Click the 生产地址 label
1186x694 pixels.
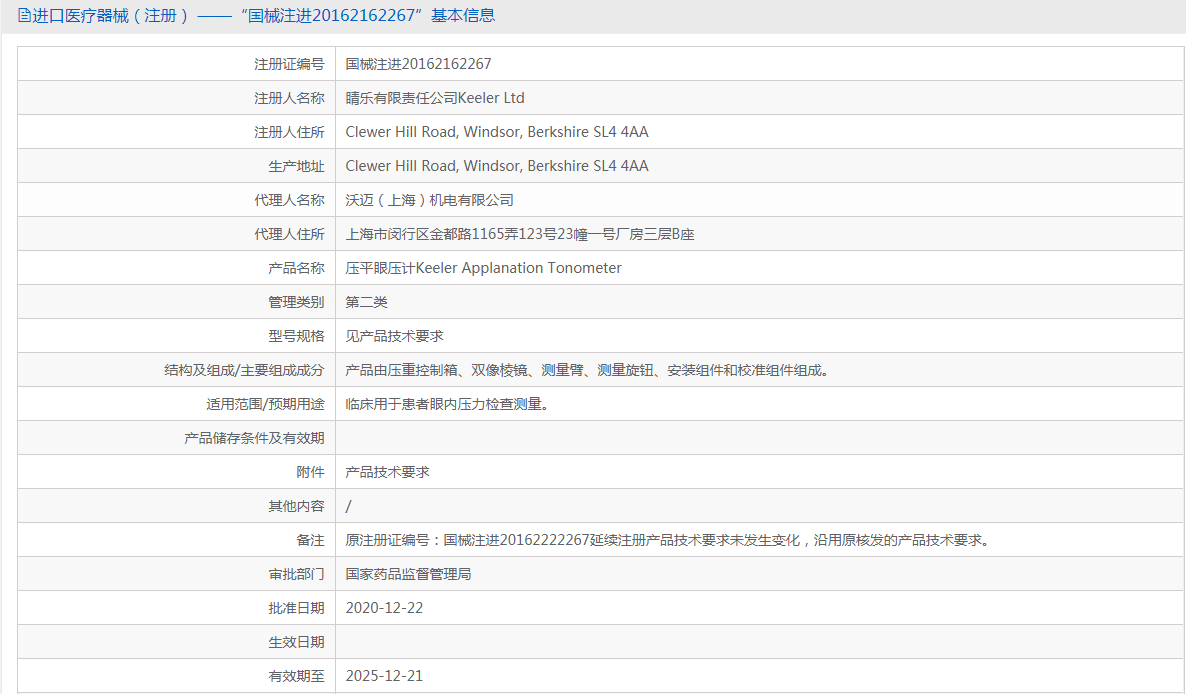(296, 166)
